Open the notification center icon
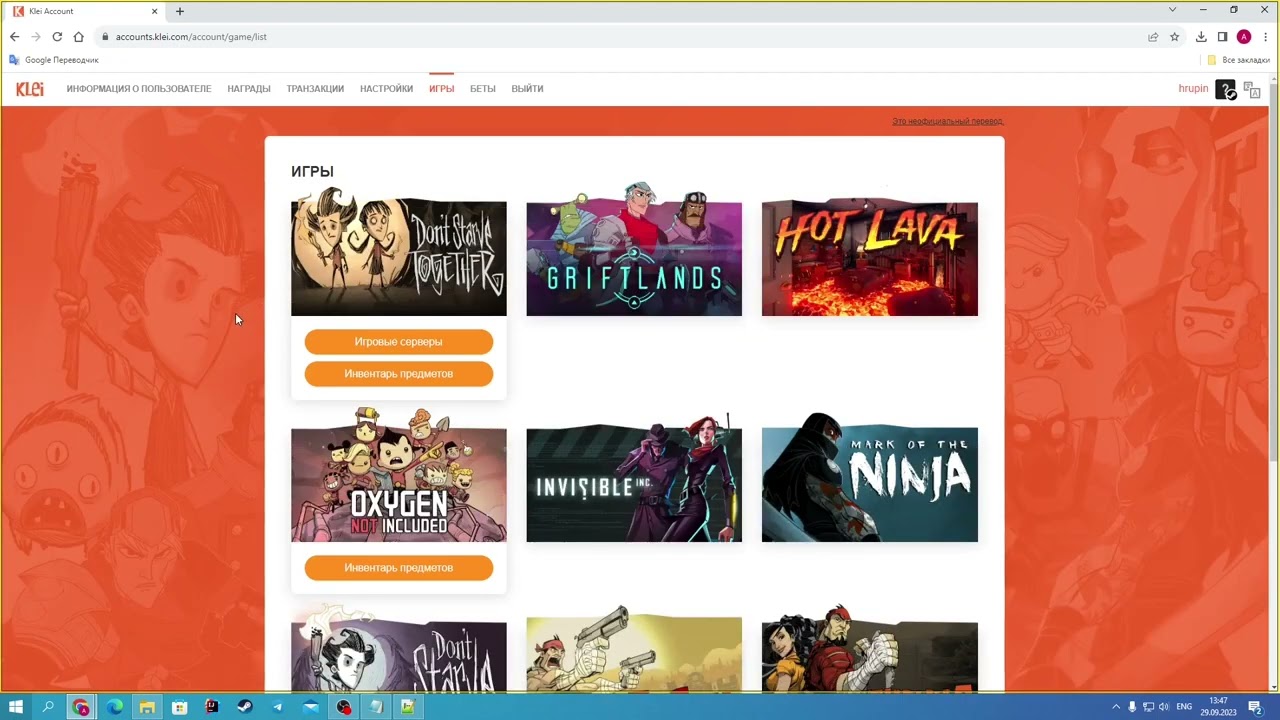This screenshot has width=1280, height=720. tap(1255, 707)
